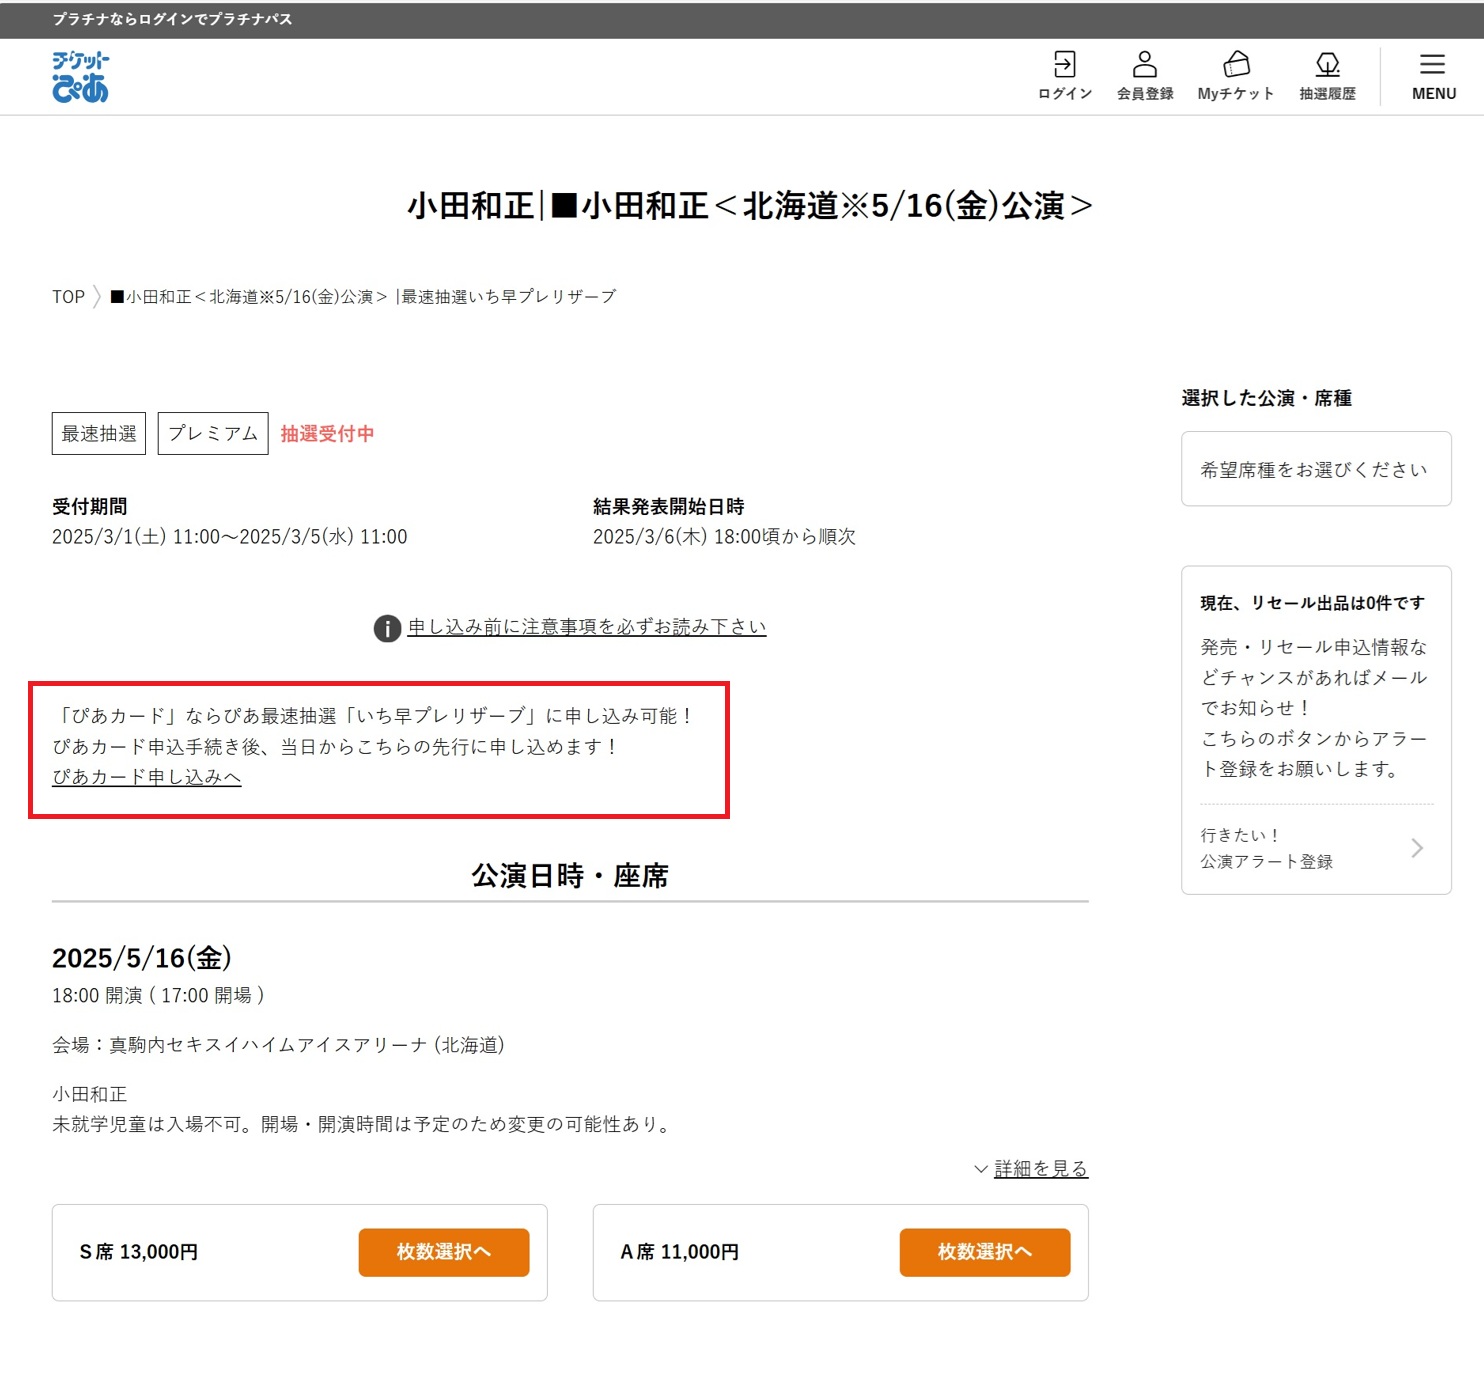Click the info icon beside 注意事項
Screen dimensions: 1484x1374
(387, 628)
